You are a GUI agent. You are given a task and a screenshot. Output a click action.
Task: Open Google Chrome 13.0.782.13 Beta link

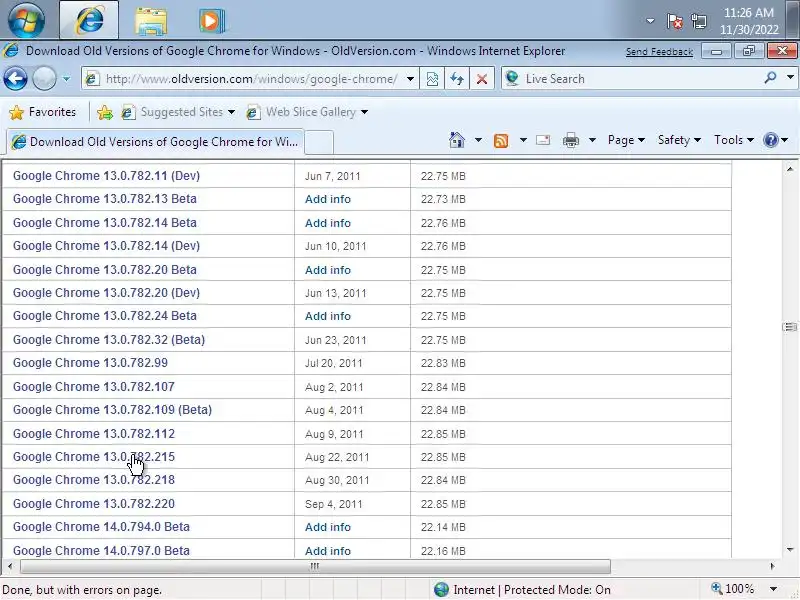tap(105, 198)
